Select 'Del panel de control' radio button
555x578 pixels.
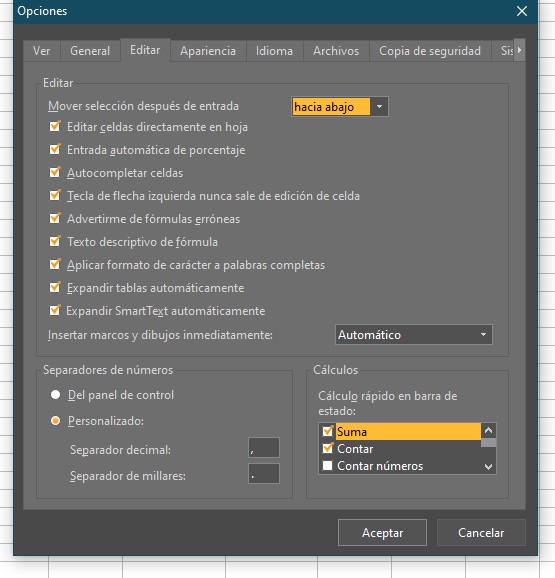pyautogui.click(x=55, y=395)
